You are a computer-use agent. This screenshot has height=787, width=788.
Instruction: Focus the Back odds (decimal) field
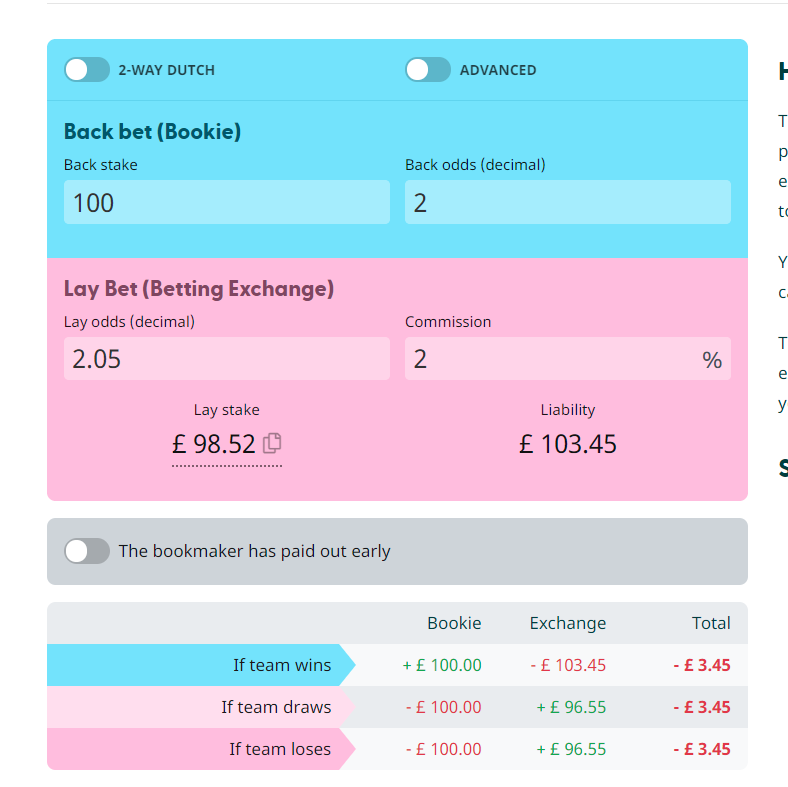tap(568, 202)
